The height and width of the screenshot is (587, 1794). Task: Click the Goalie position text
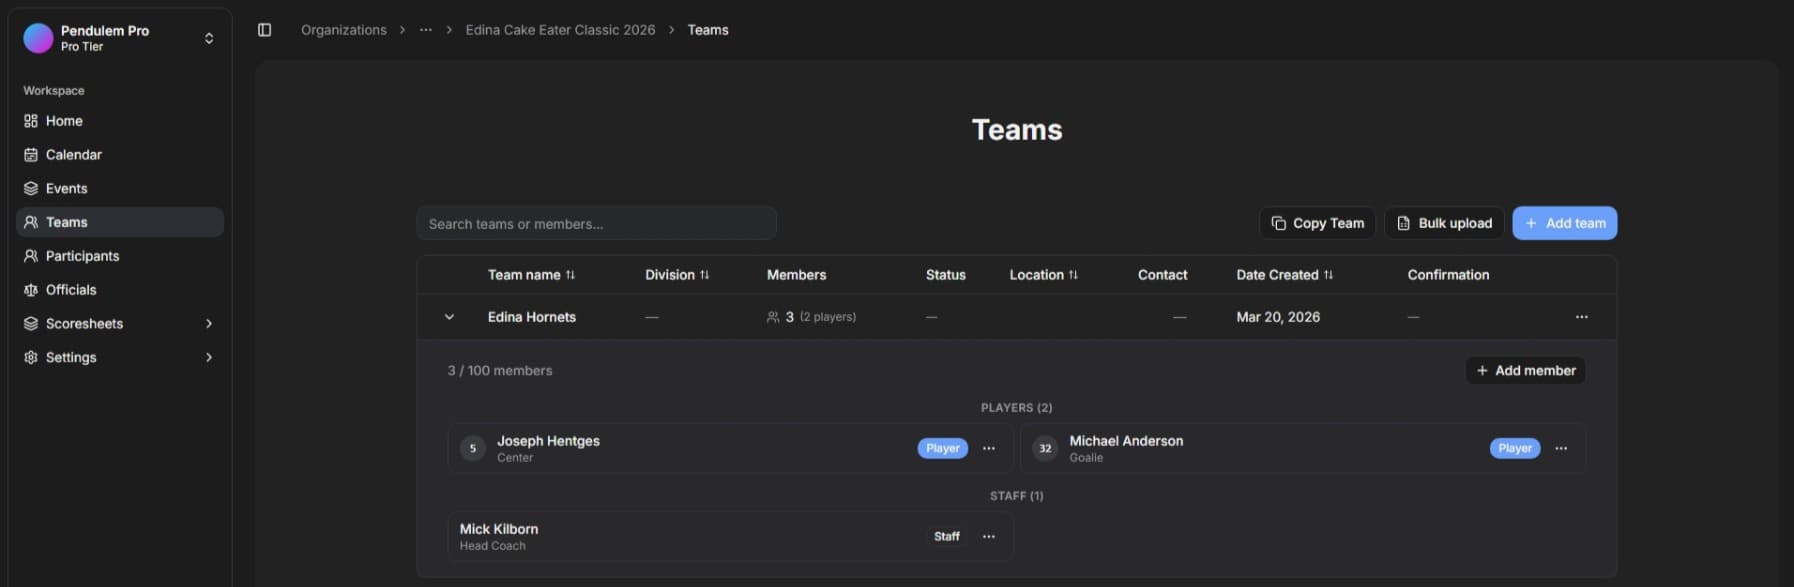pos(1086,458)
